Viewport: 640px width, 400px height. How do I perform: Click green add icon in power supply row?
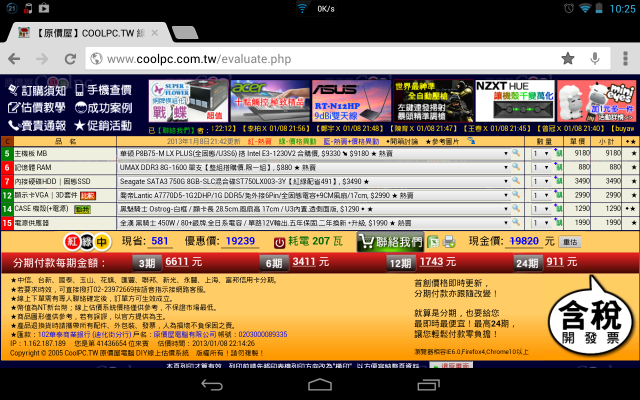click(558, 223)
